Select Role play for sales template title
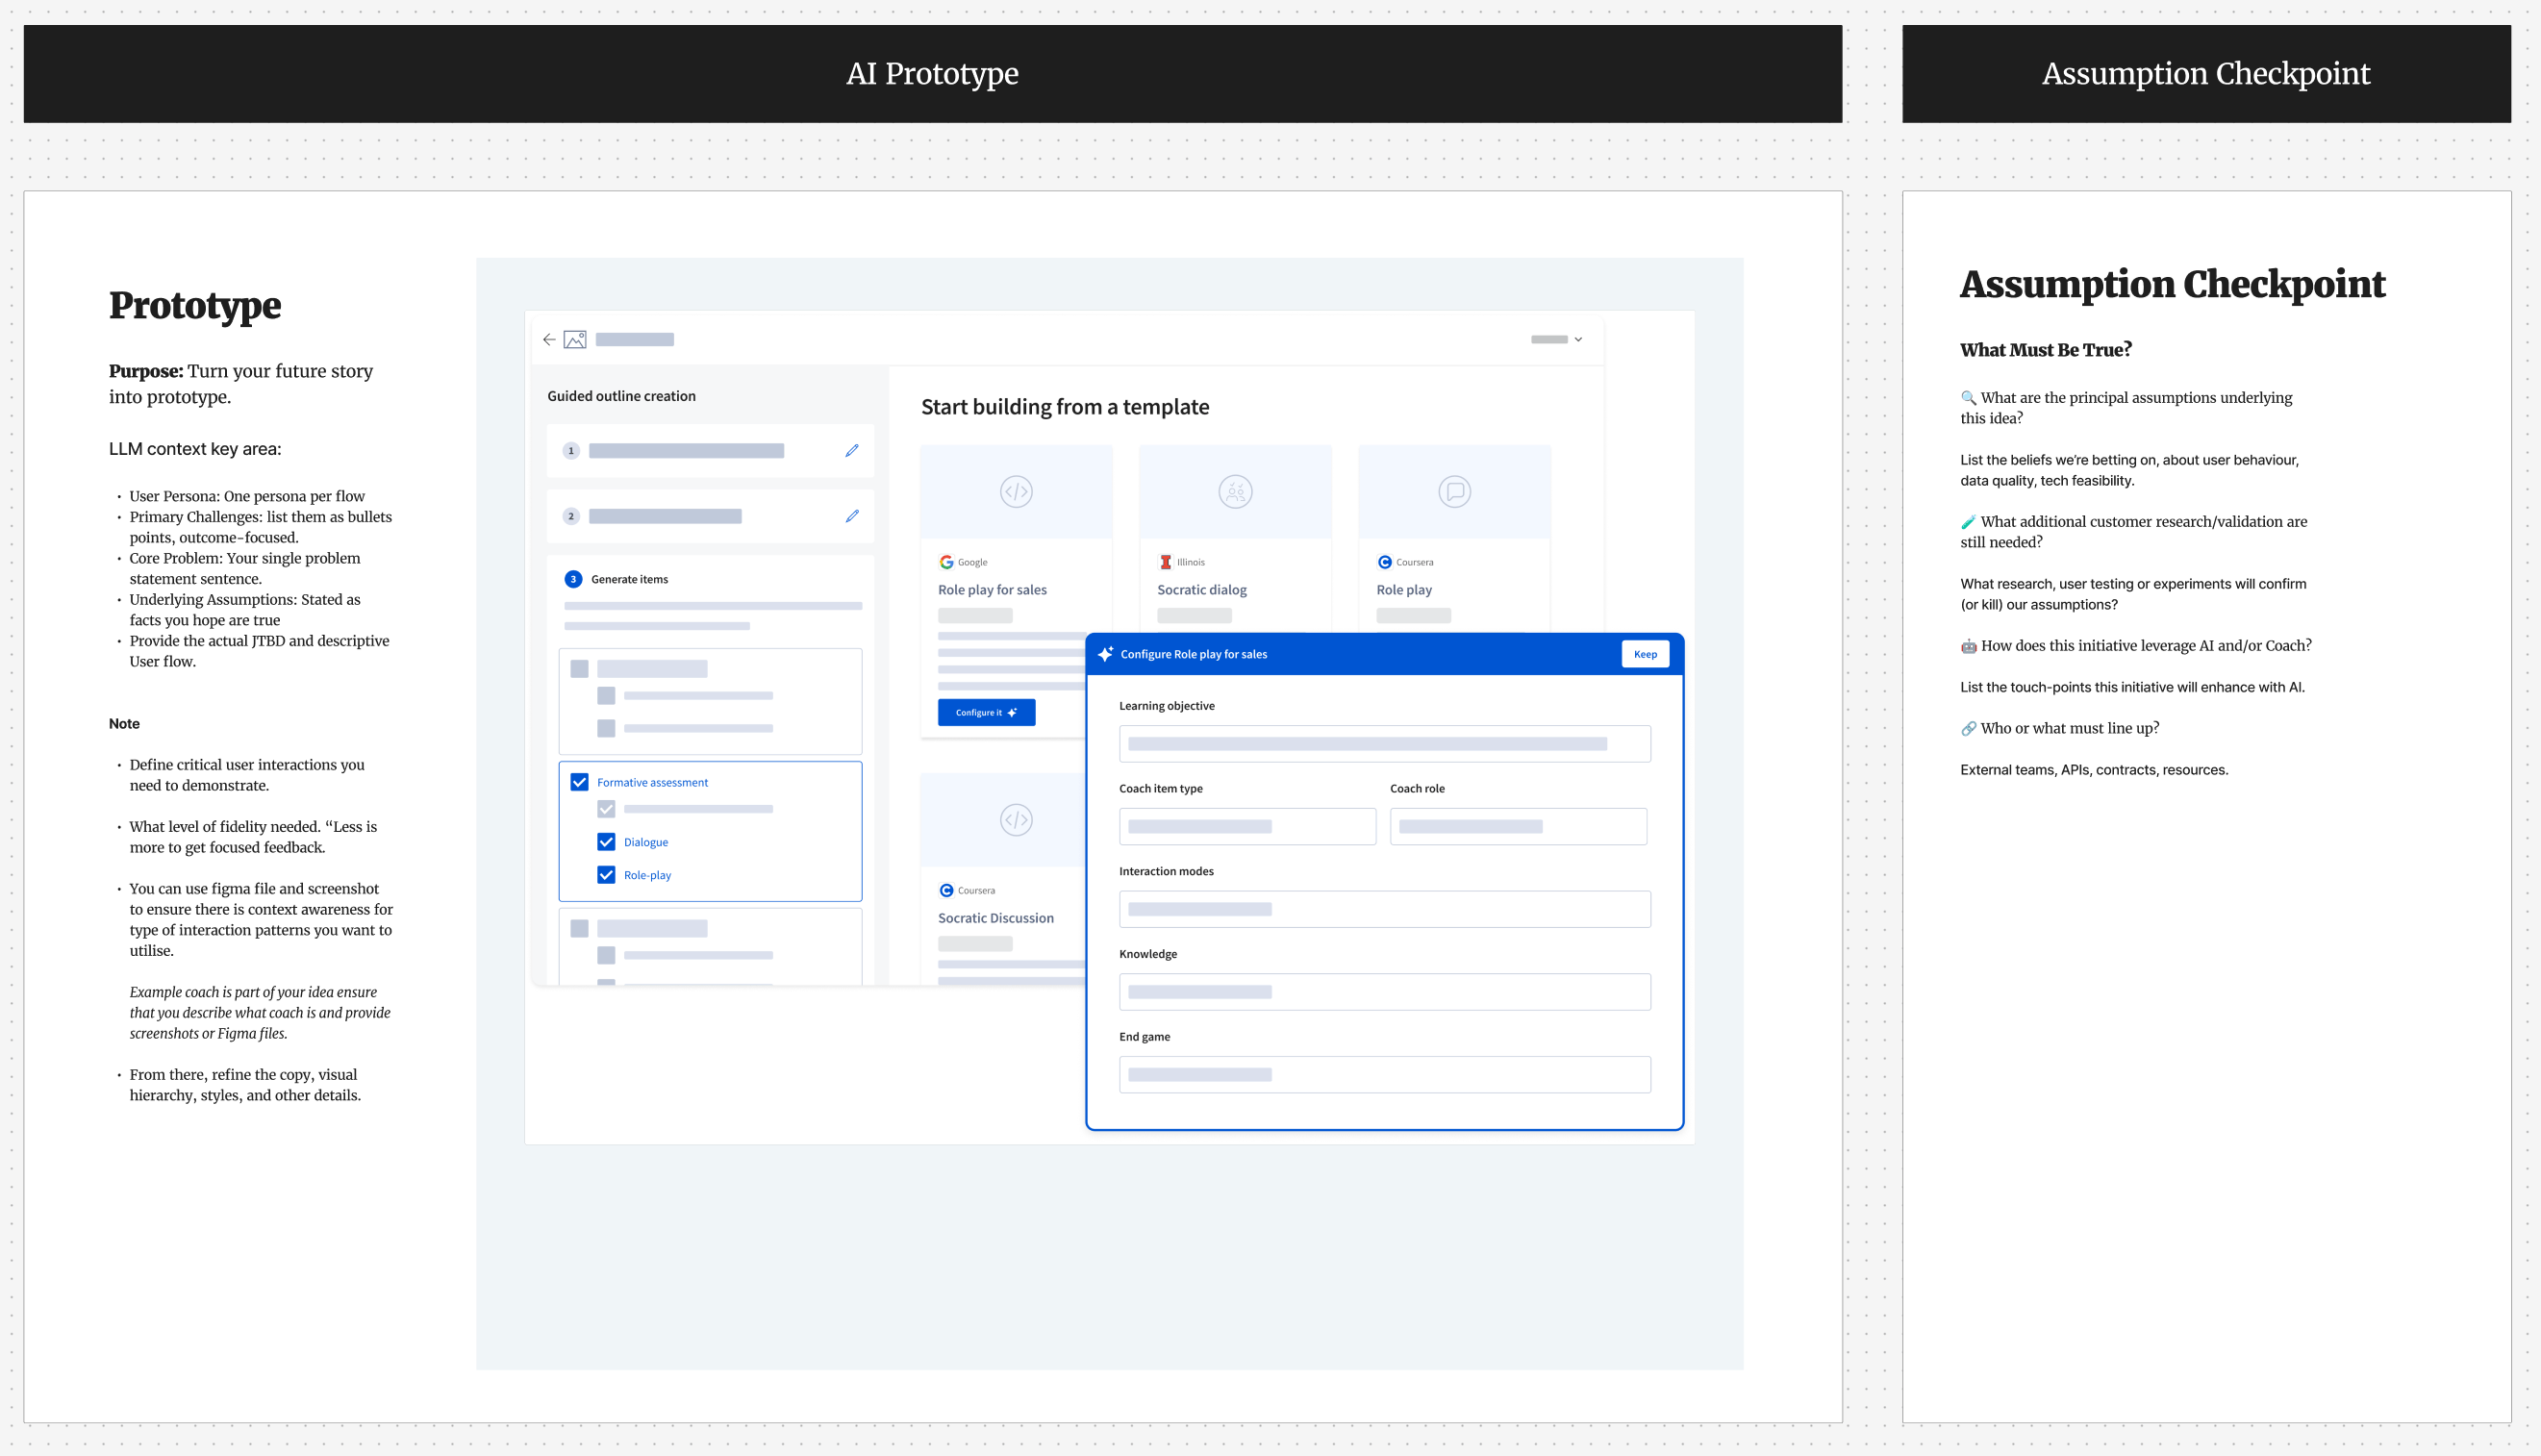Screen dimensions: 2541x1456 [992, 590]
